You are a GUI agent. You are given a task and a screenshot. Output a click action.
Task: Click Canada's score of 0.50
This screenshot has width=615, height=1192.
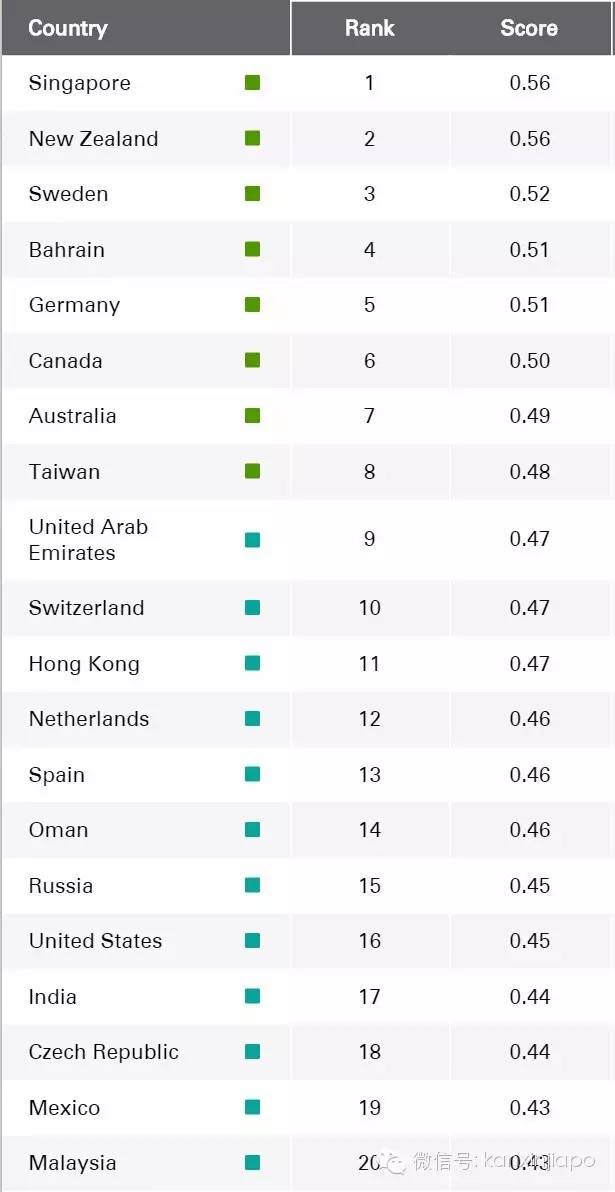[530, 361]
